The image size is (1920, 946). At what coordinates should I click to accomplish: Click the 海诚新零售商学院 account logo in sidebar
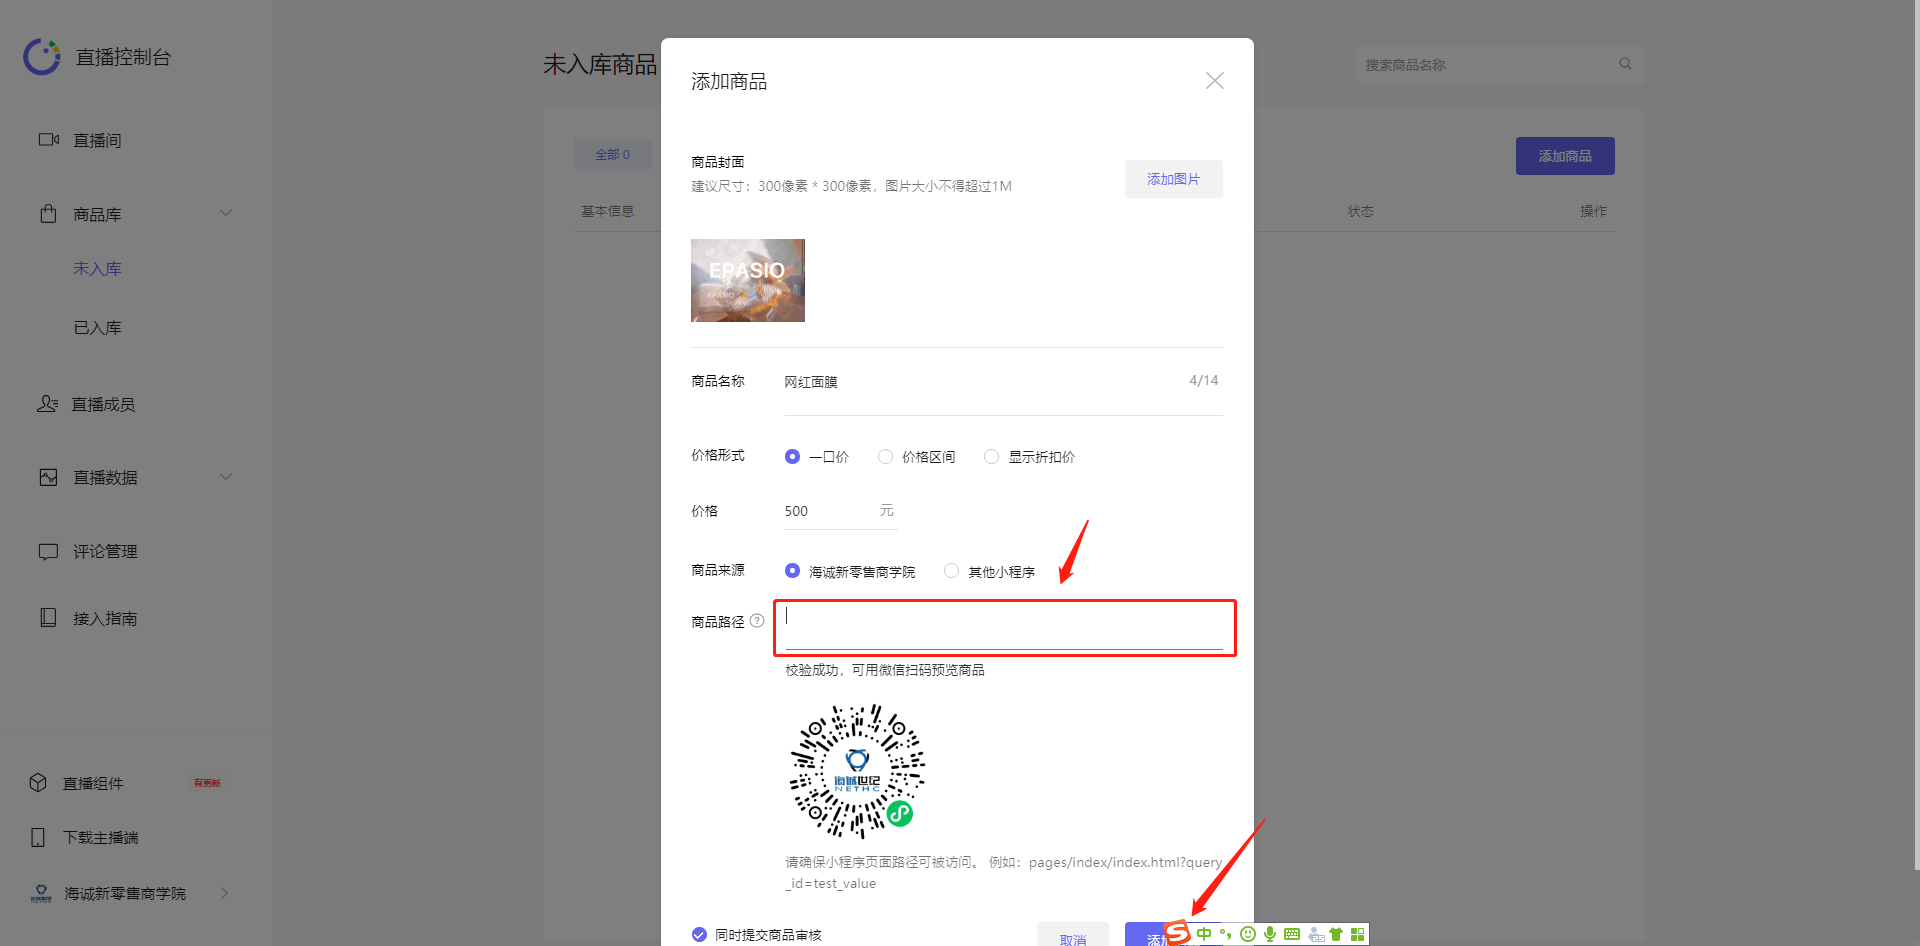click(41, 893)
